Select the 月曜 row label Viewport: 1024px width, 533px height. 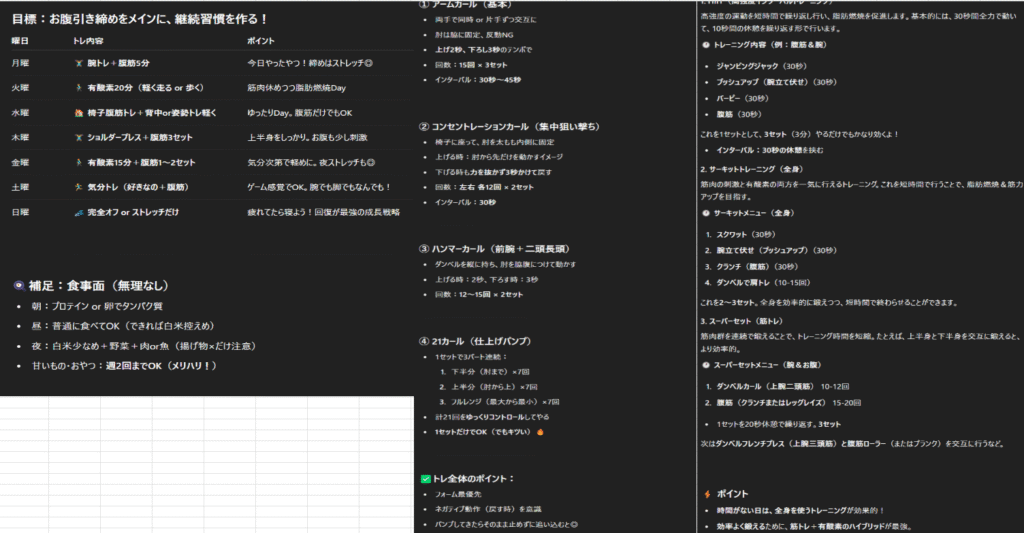[x=20, y=63]
